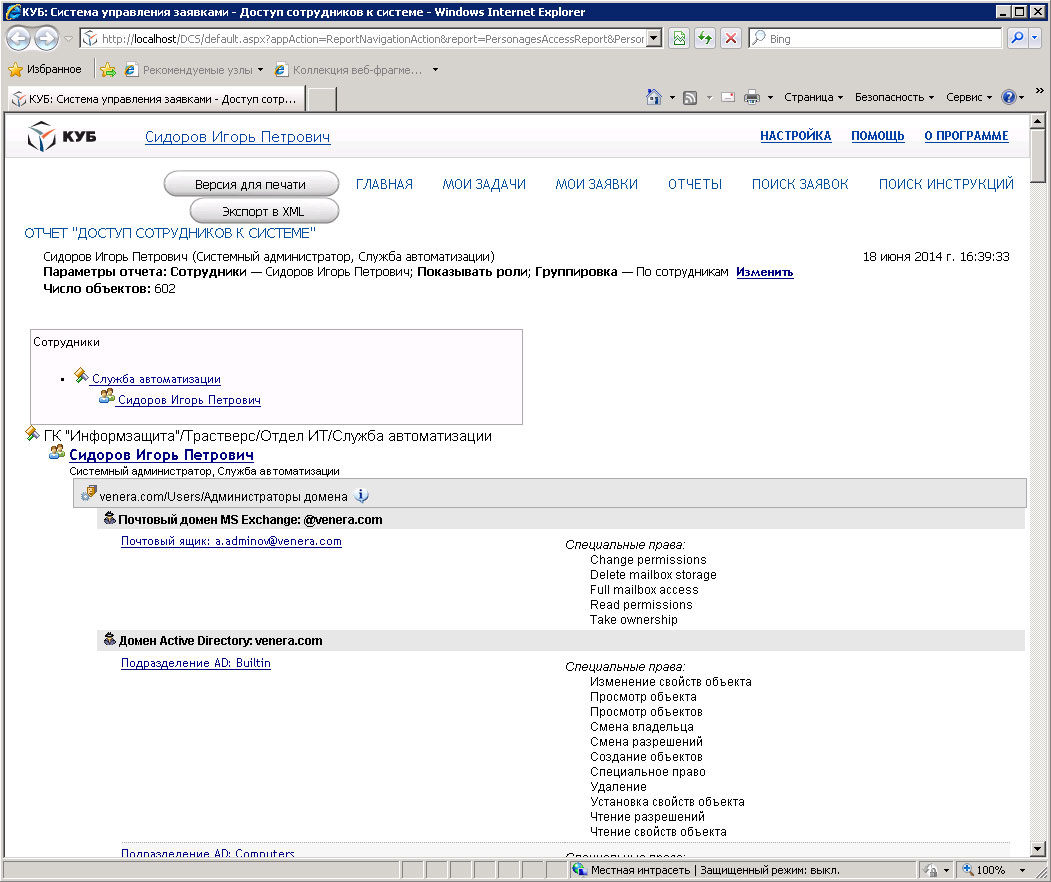Open the ПОИСК ЗАЯВОК navigation item
The image size is (1051, 882).
click(800, 184)
